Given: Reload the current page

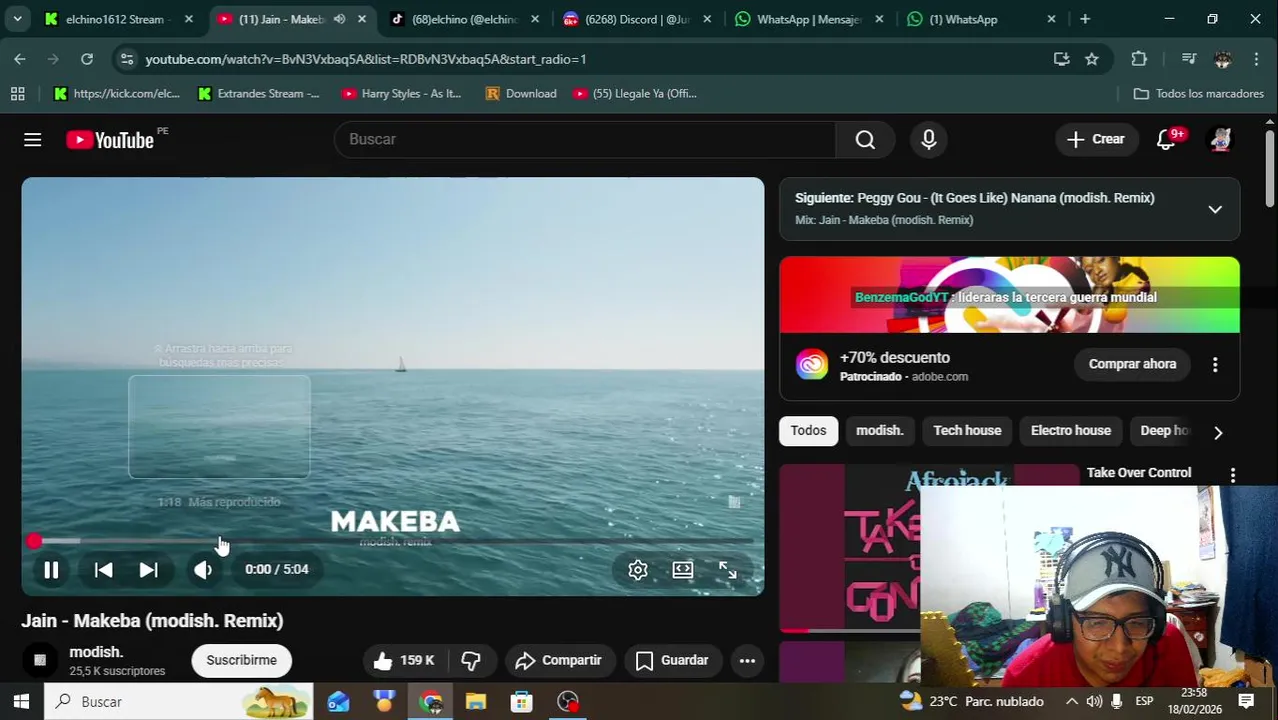Looking at the screenshot, I should pos(87,59).
